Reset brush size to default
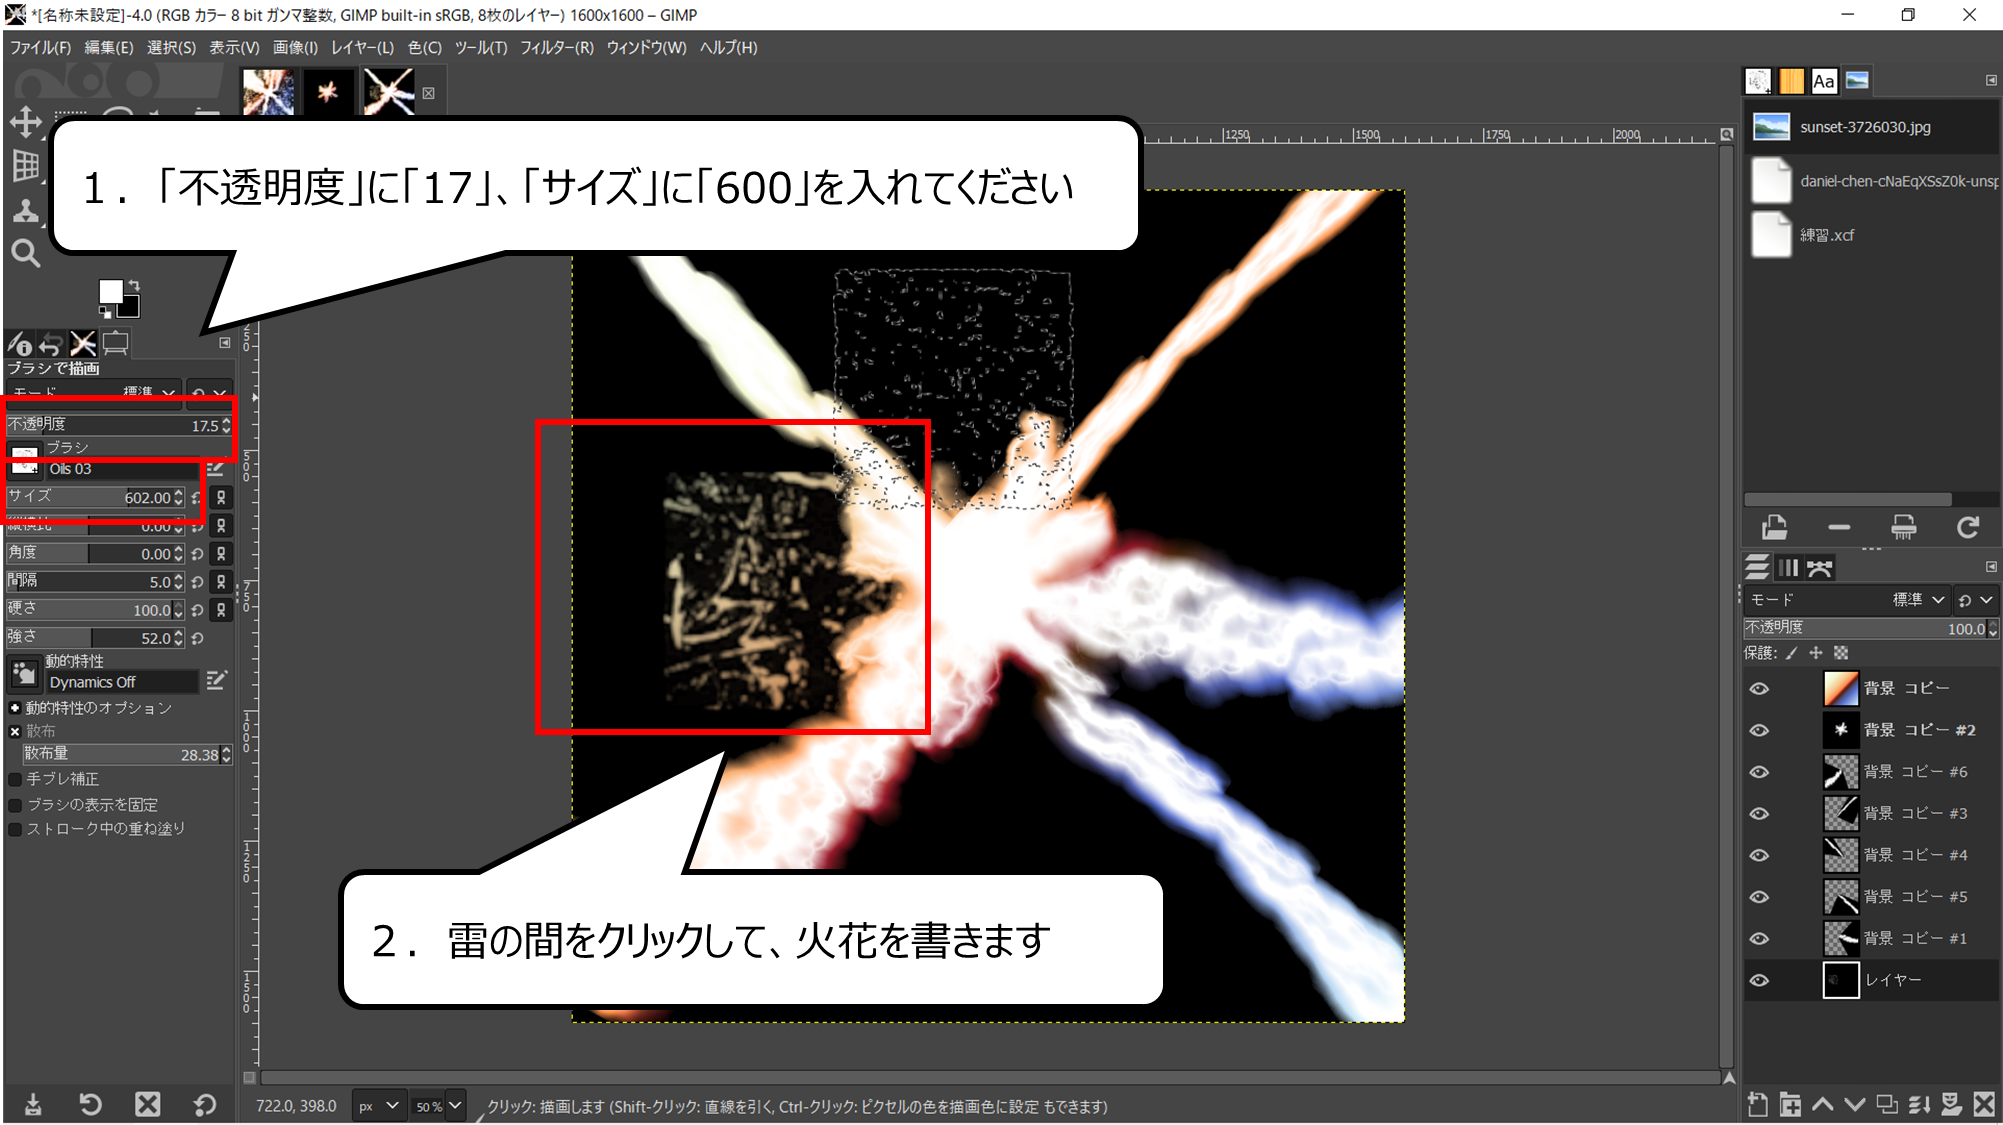This screenshot has height=1125, width=2003. [197, 497]
